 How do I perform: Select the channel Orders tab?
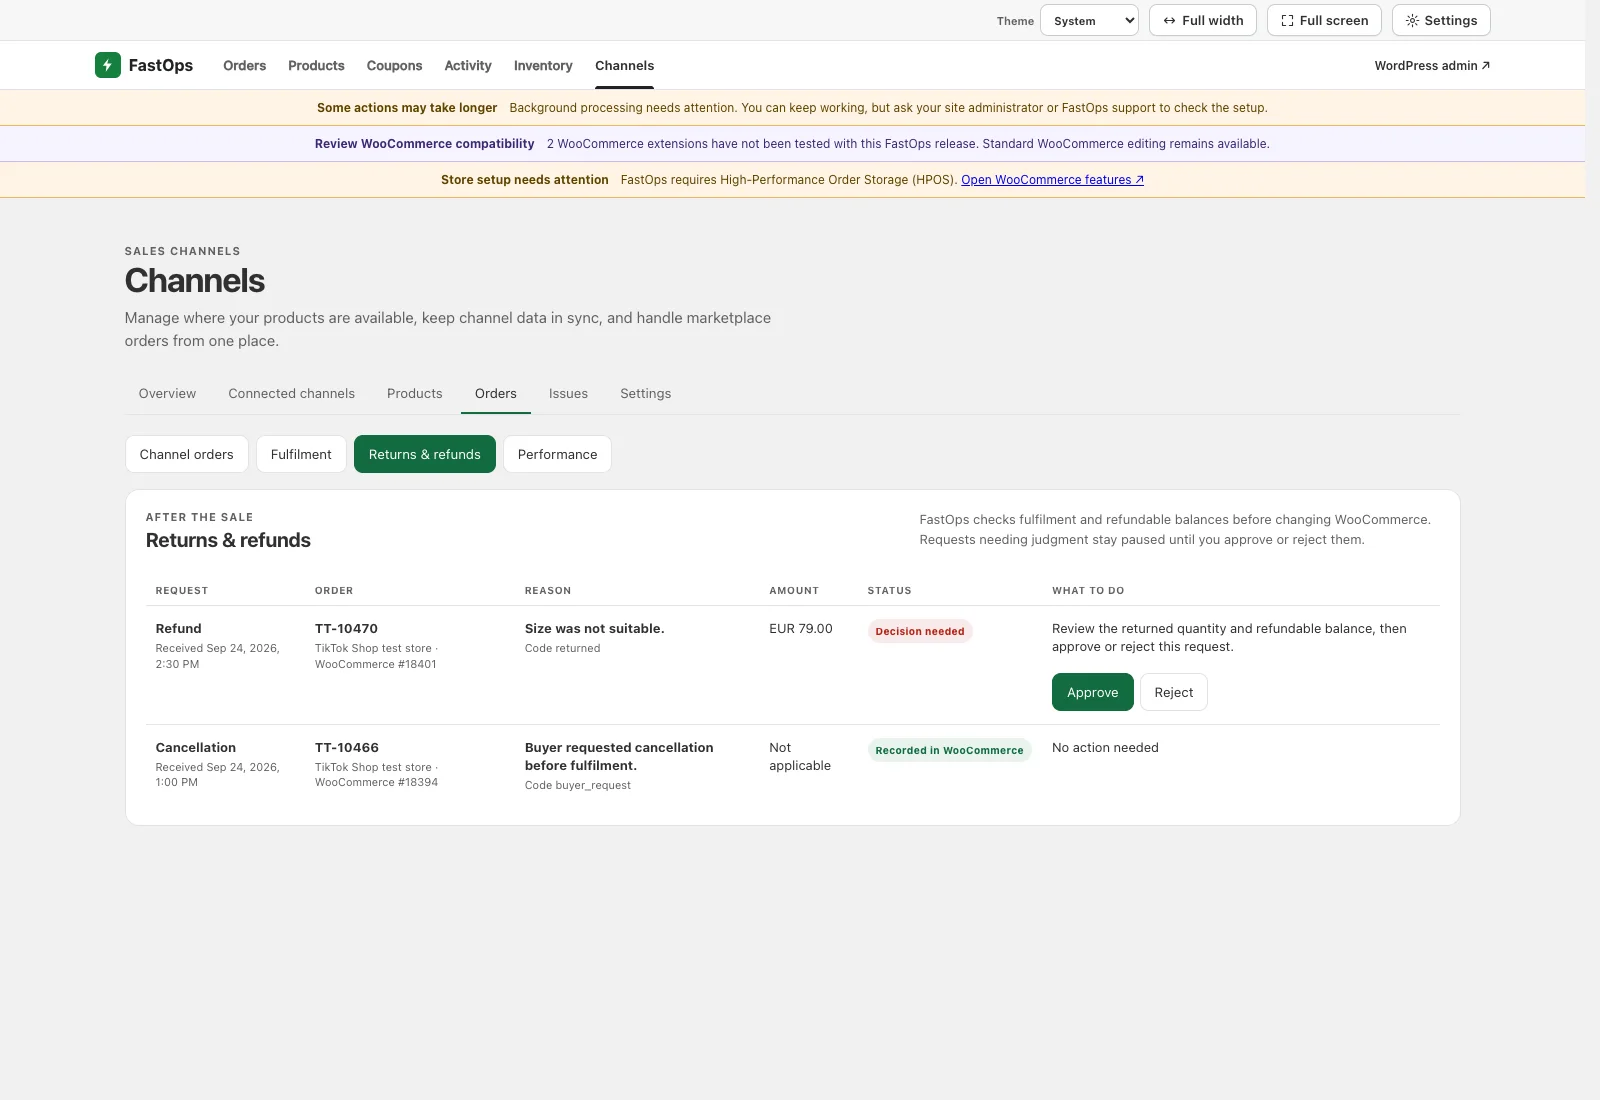pos(496,394)
